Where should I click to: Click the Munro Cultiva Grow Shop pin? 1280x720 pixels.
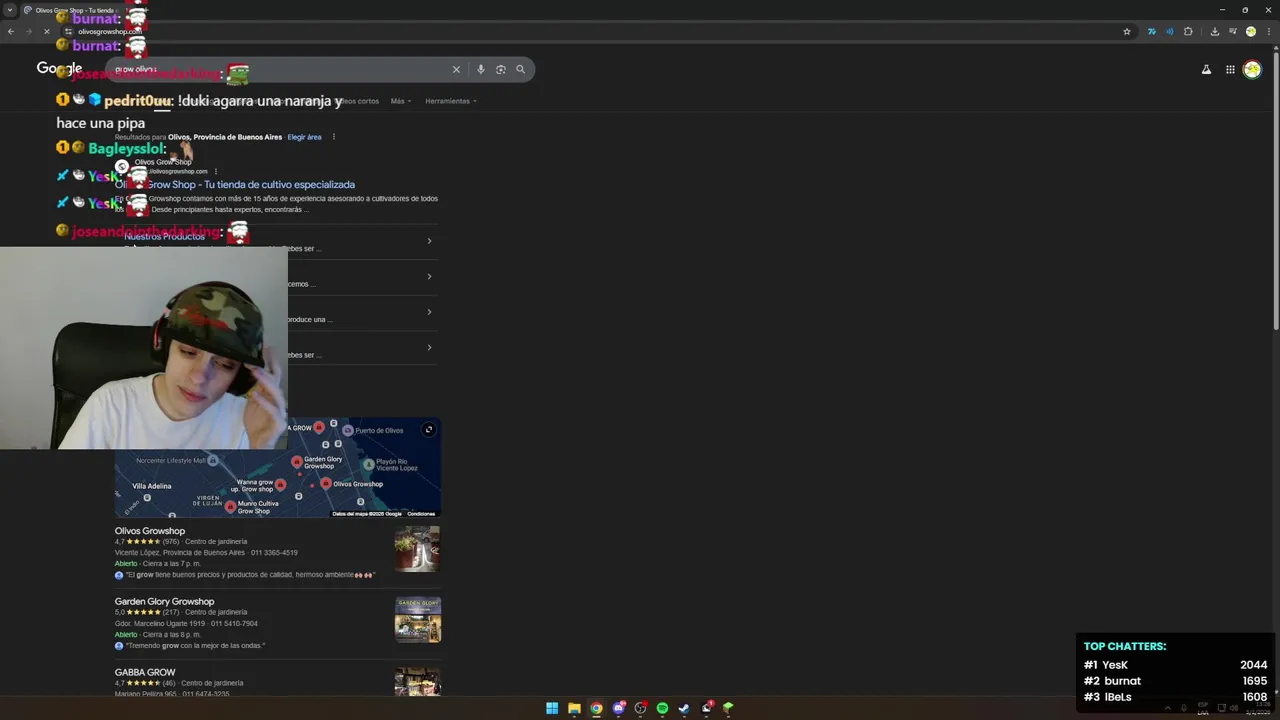coord(231,507)
